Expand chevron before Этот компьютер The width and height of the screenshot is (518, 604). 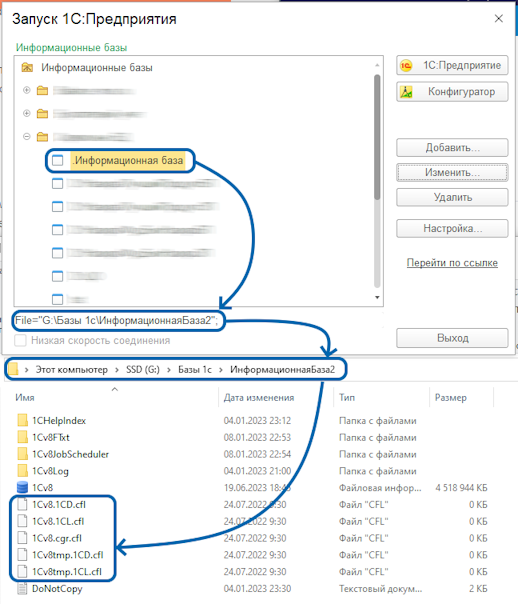pyautogui.click(x=27, y=370)
